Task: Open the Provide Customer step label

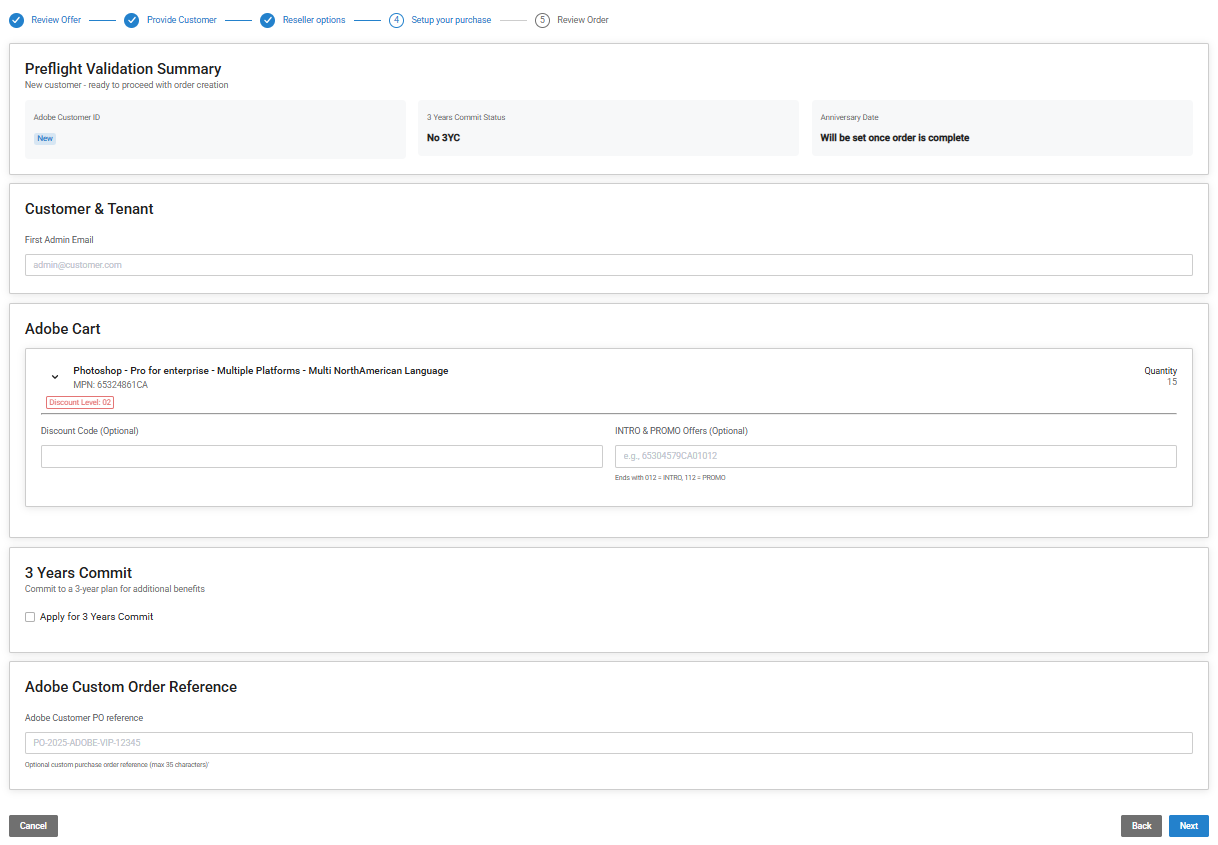Action: click(181, 20)
